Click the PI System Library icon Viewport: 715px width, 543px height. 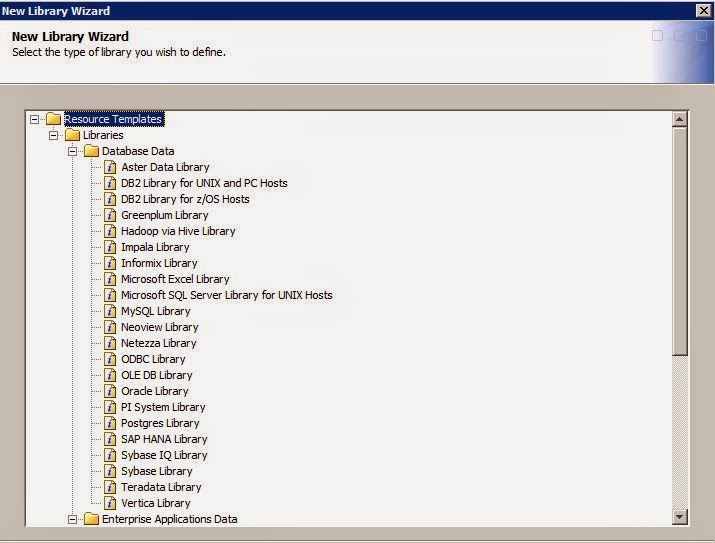click(x=110, y=407)
